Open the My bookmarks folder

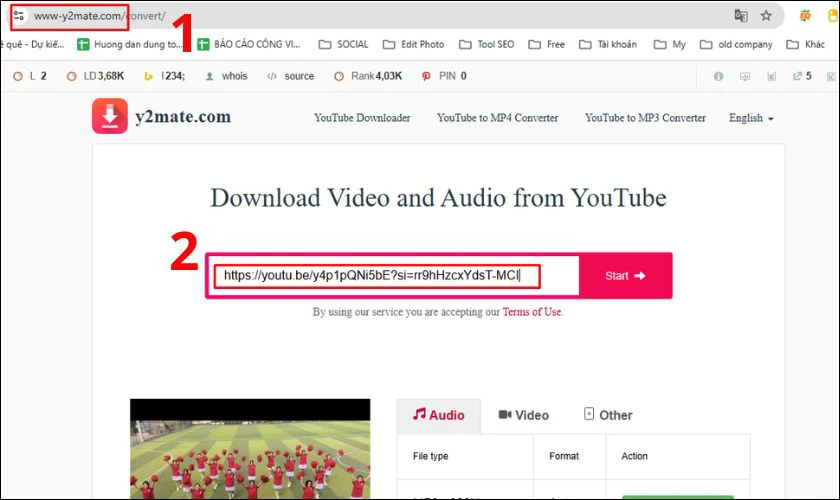click(x=670, y=44)
